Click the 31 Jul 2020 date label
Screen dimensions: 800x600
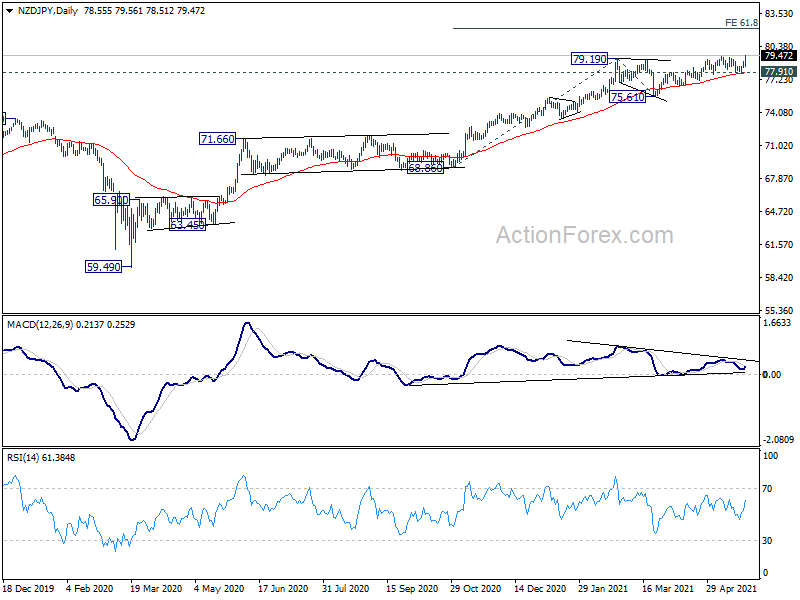click(x=345, y=588)
